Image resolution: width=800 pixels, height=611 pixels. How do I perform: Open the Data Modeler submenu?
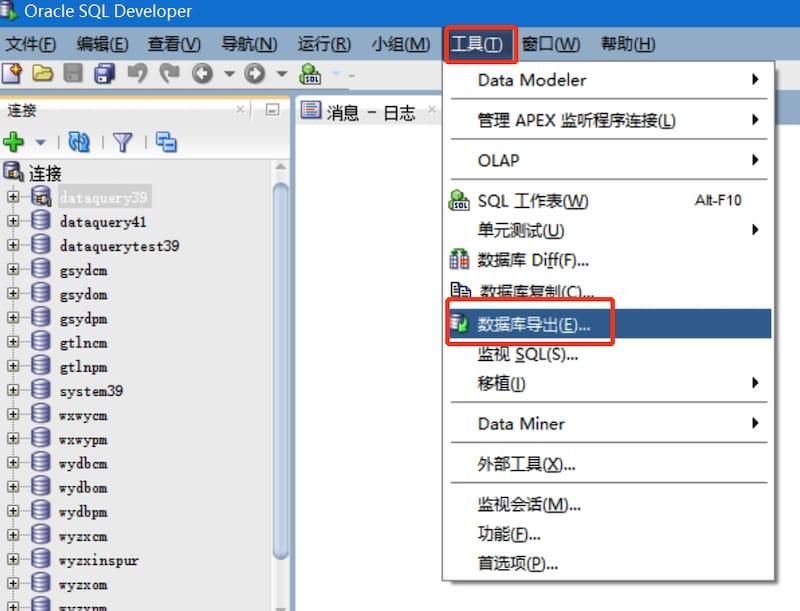click(x=608, y=80)
